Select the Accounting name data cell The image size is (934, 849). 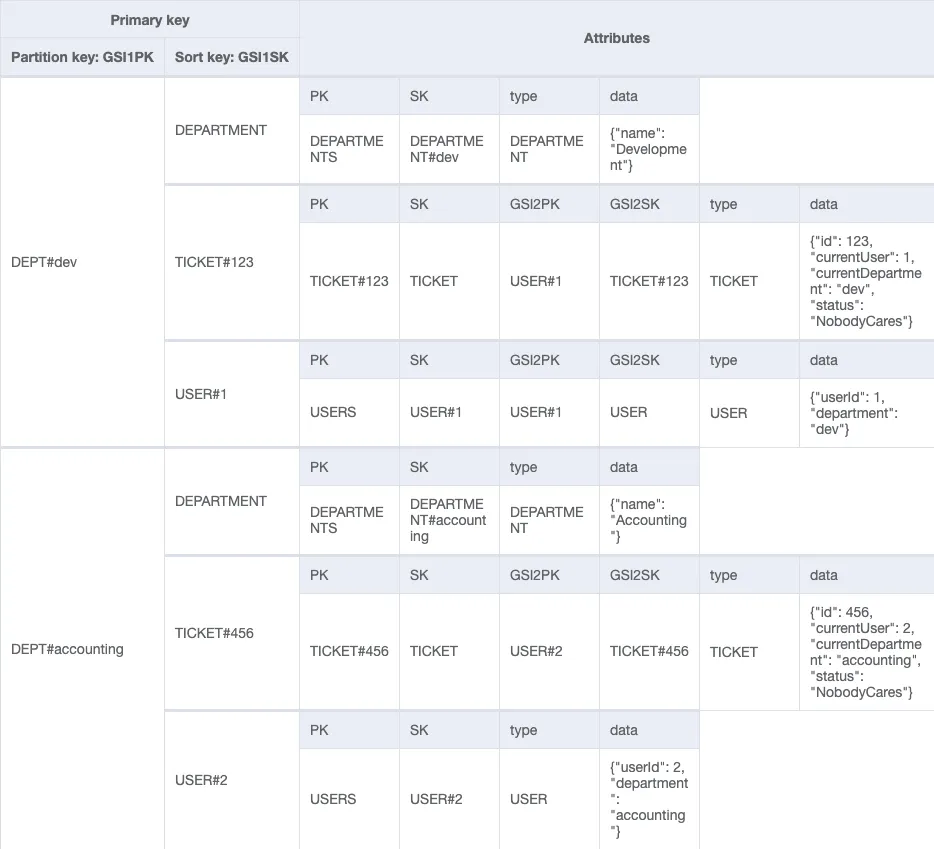[x=649, y=520]
